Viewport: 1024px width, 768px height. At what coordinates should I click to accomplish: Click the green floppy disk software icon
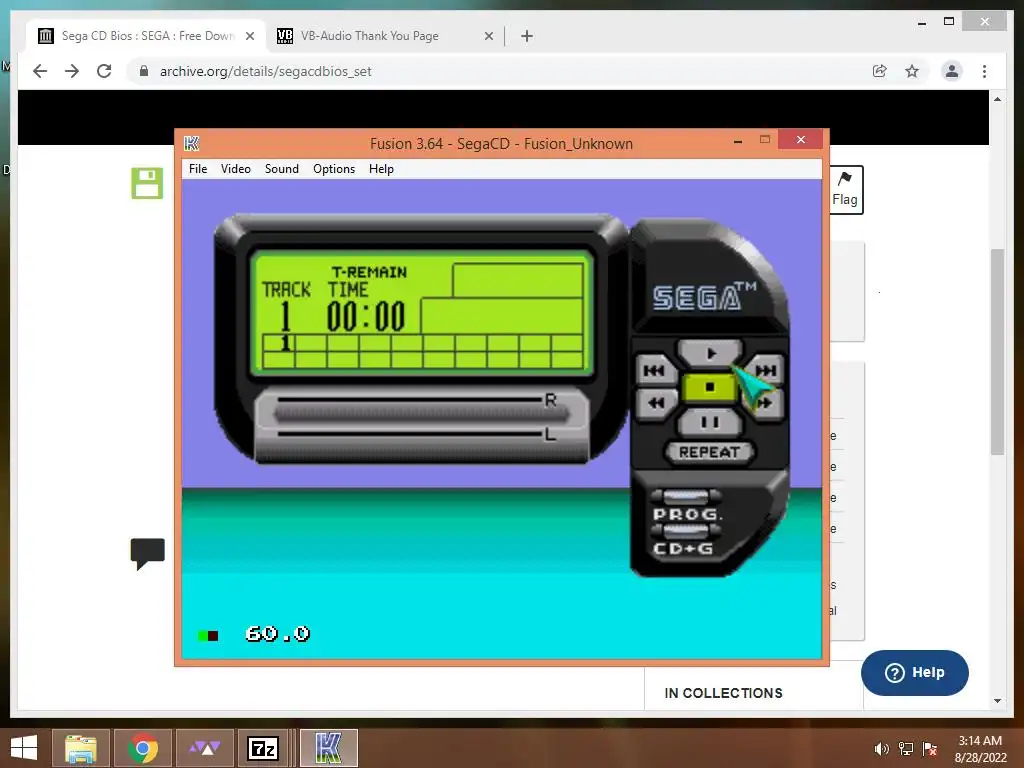(x=147, y=183)
